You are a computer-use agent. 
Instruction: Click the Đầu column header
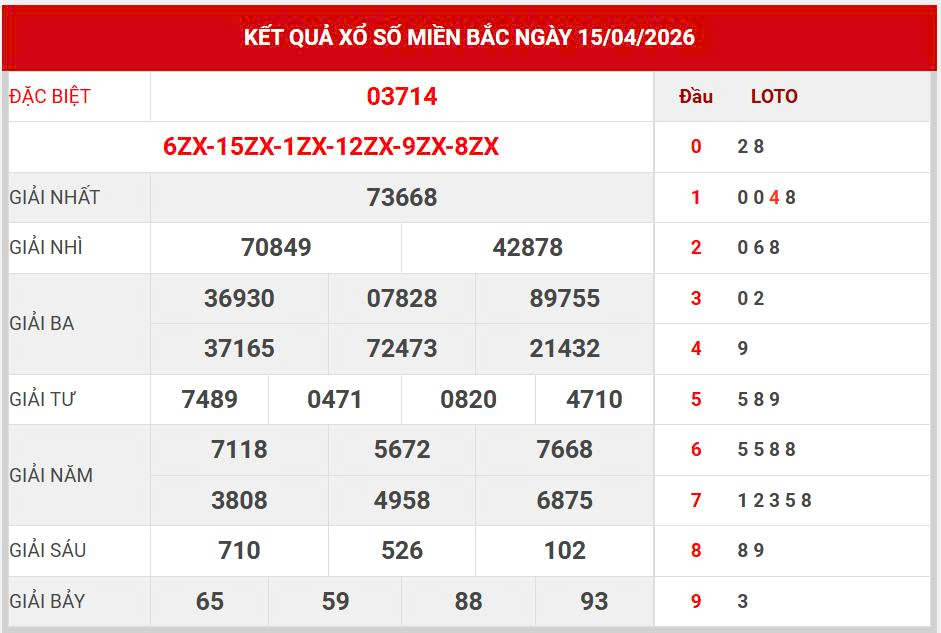(x=696, y=97)
